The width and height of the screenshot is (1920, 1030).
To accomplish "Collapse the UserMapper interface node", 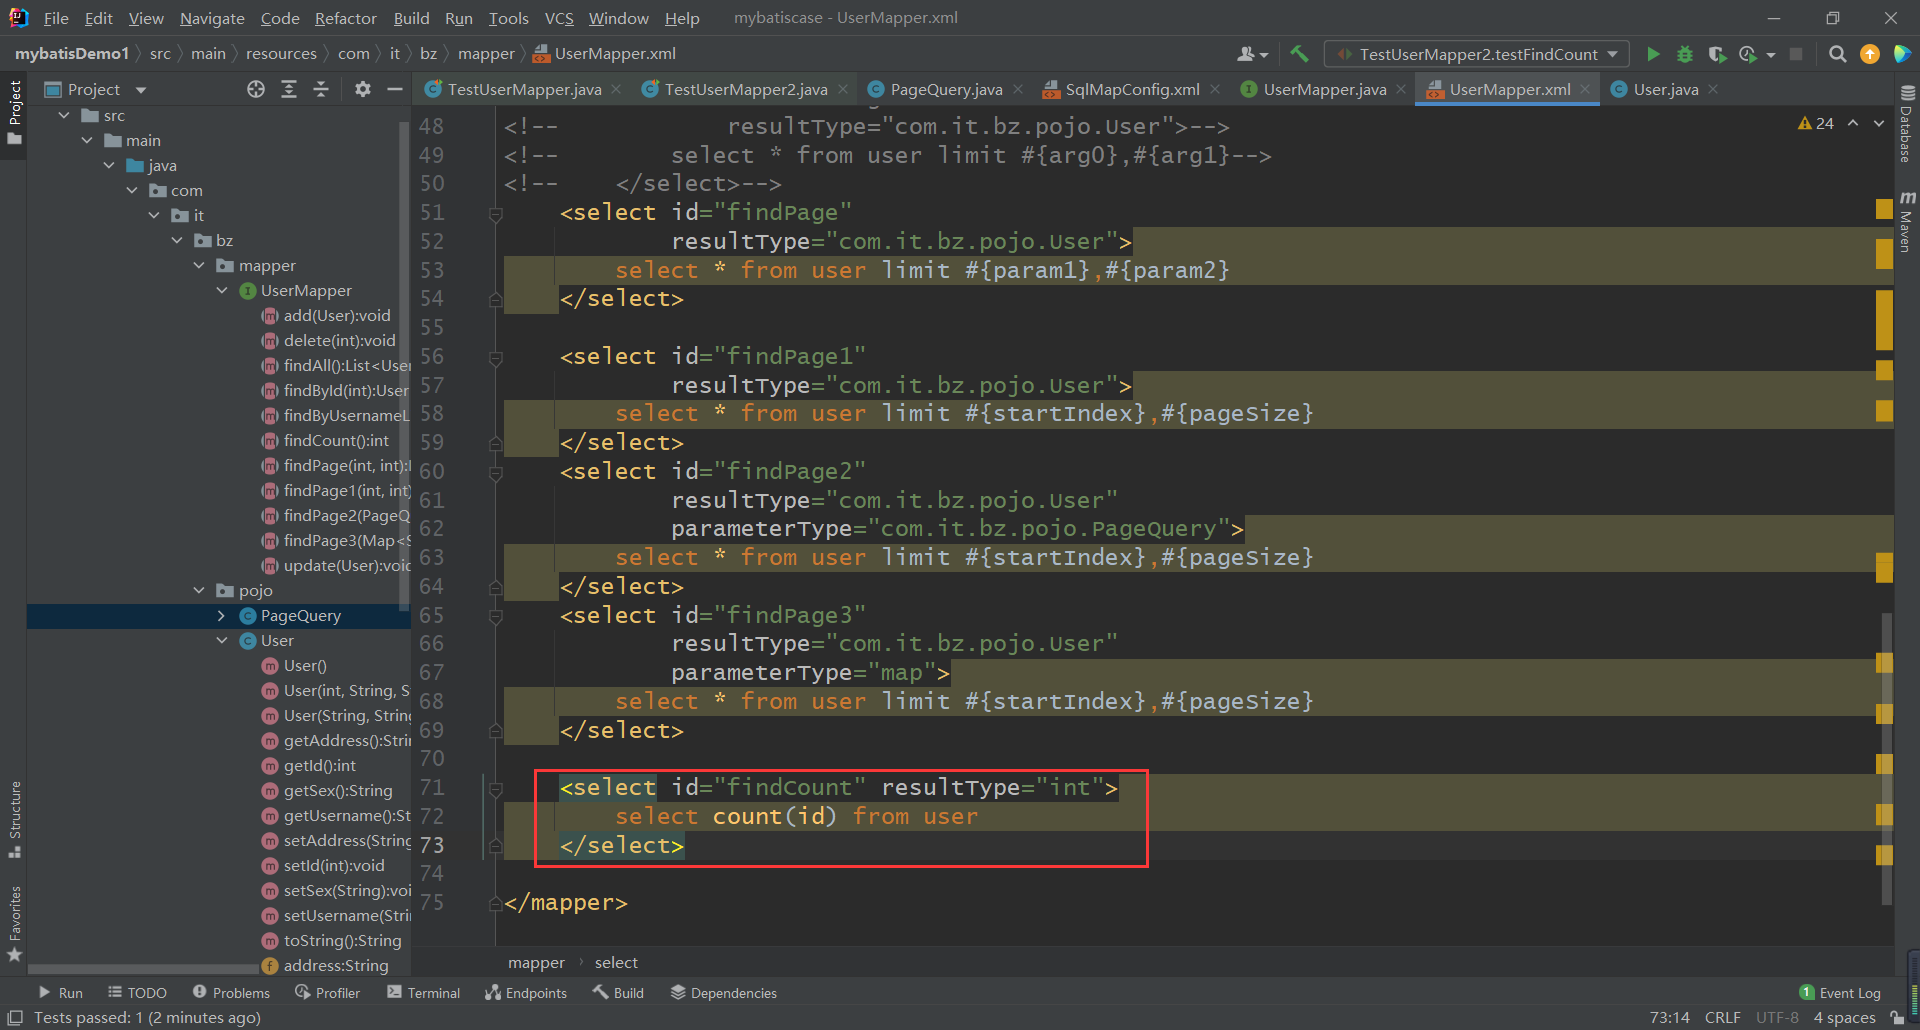I will tap(222, 290).
